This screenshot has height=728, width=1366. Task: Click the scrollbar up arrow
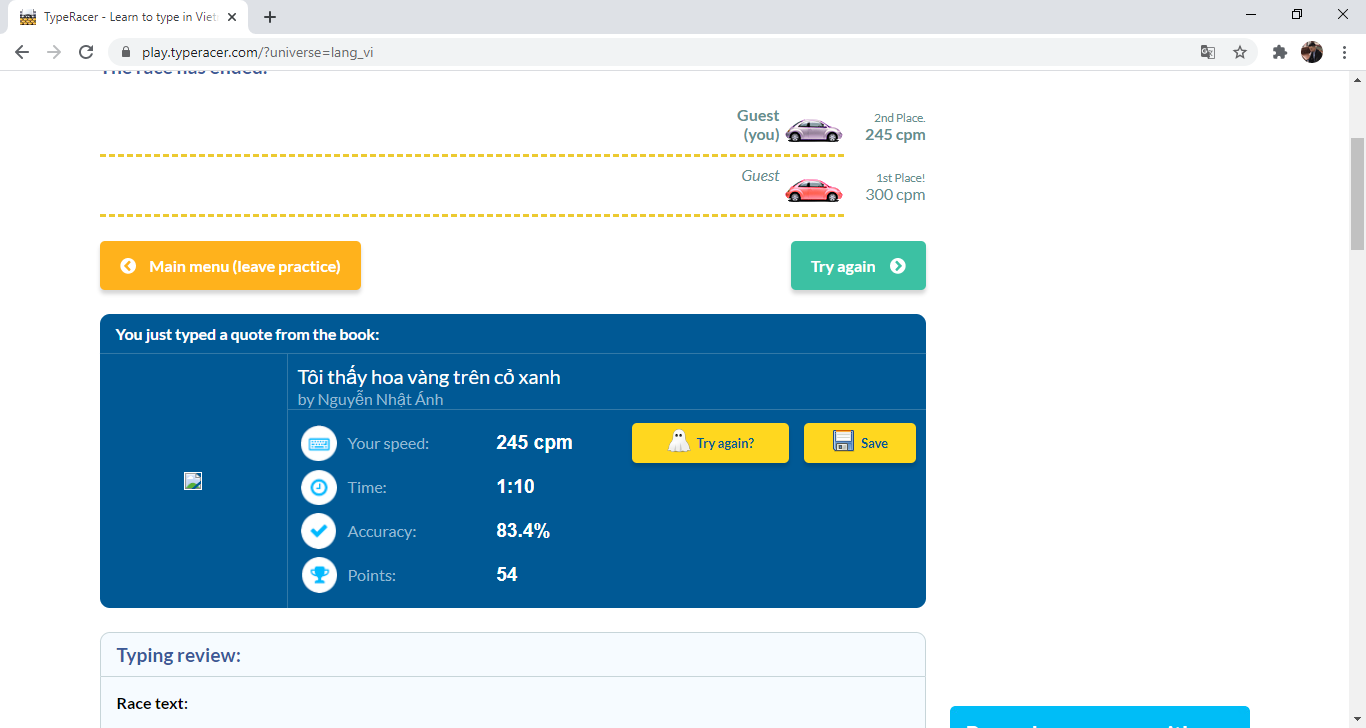tap(1357, 79)
